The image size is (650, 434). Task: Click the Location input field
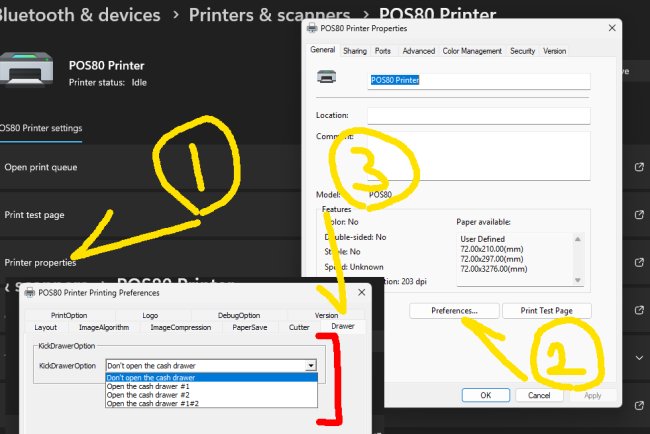pyautogui.click(x=479, y=116)
